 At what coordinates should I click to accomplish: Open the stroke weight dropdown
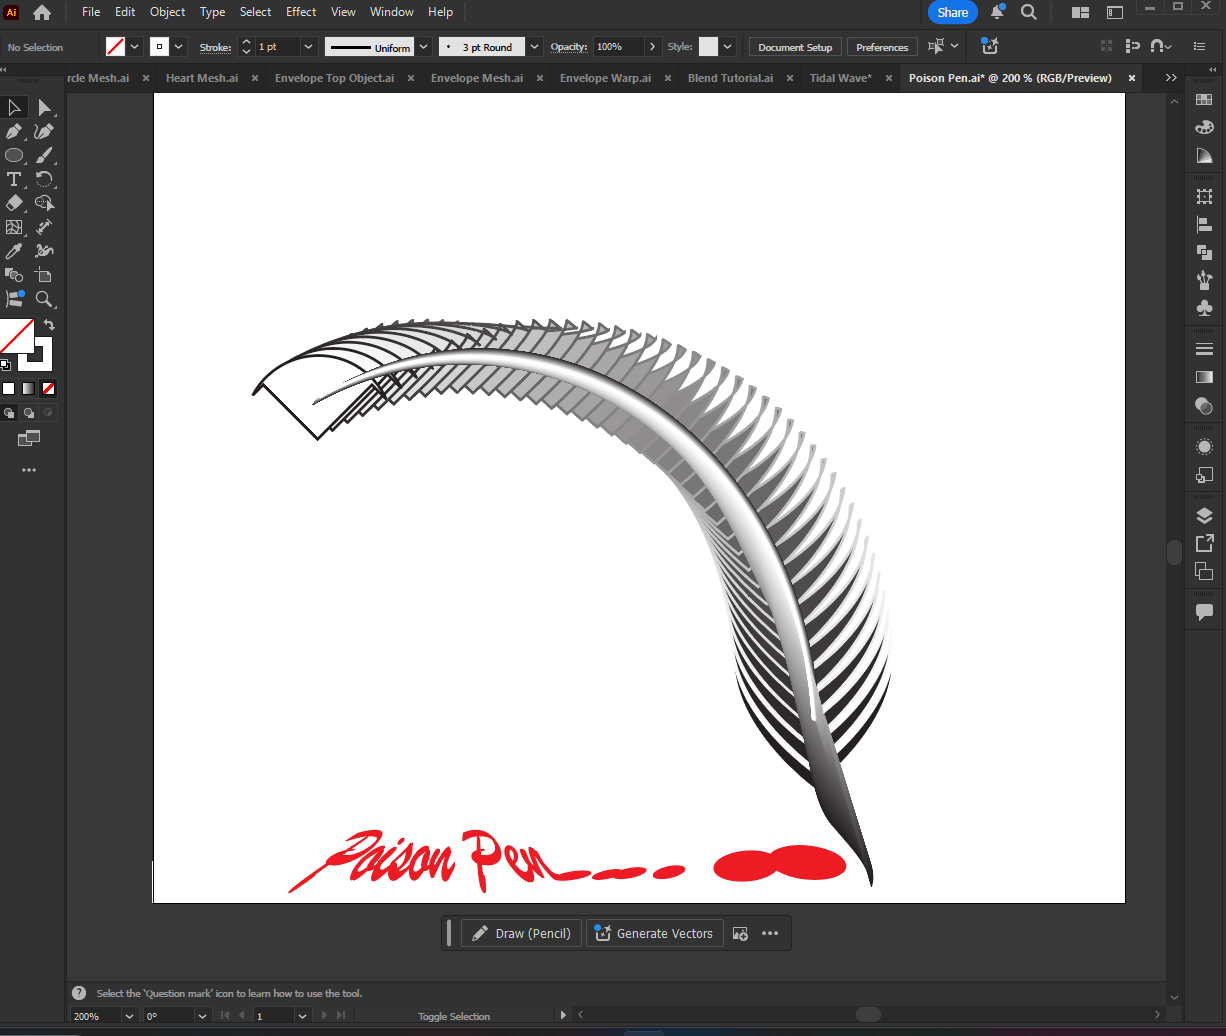(308, 46)
